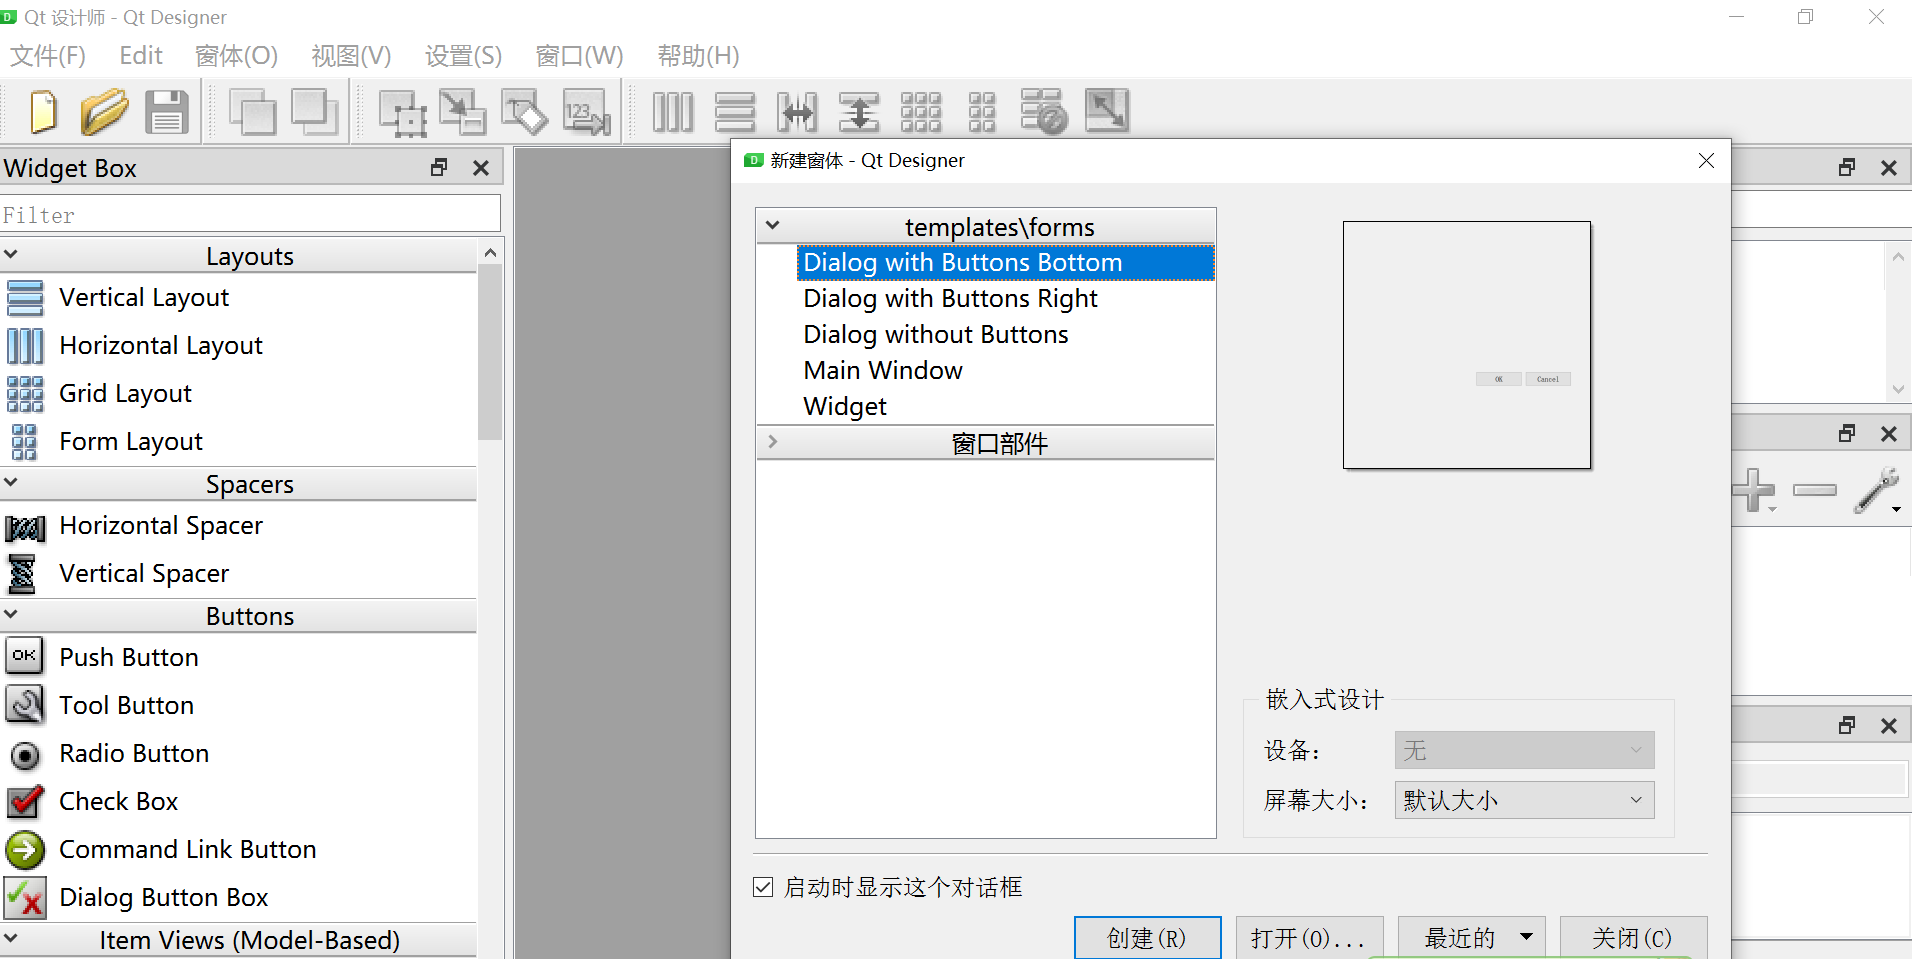
Task: Apply Lay Out in a Grid icon
Action: (921, 111)
